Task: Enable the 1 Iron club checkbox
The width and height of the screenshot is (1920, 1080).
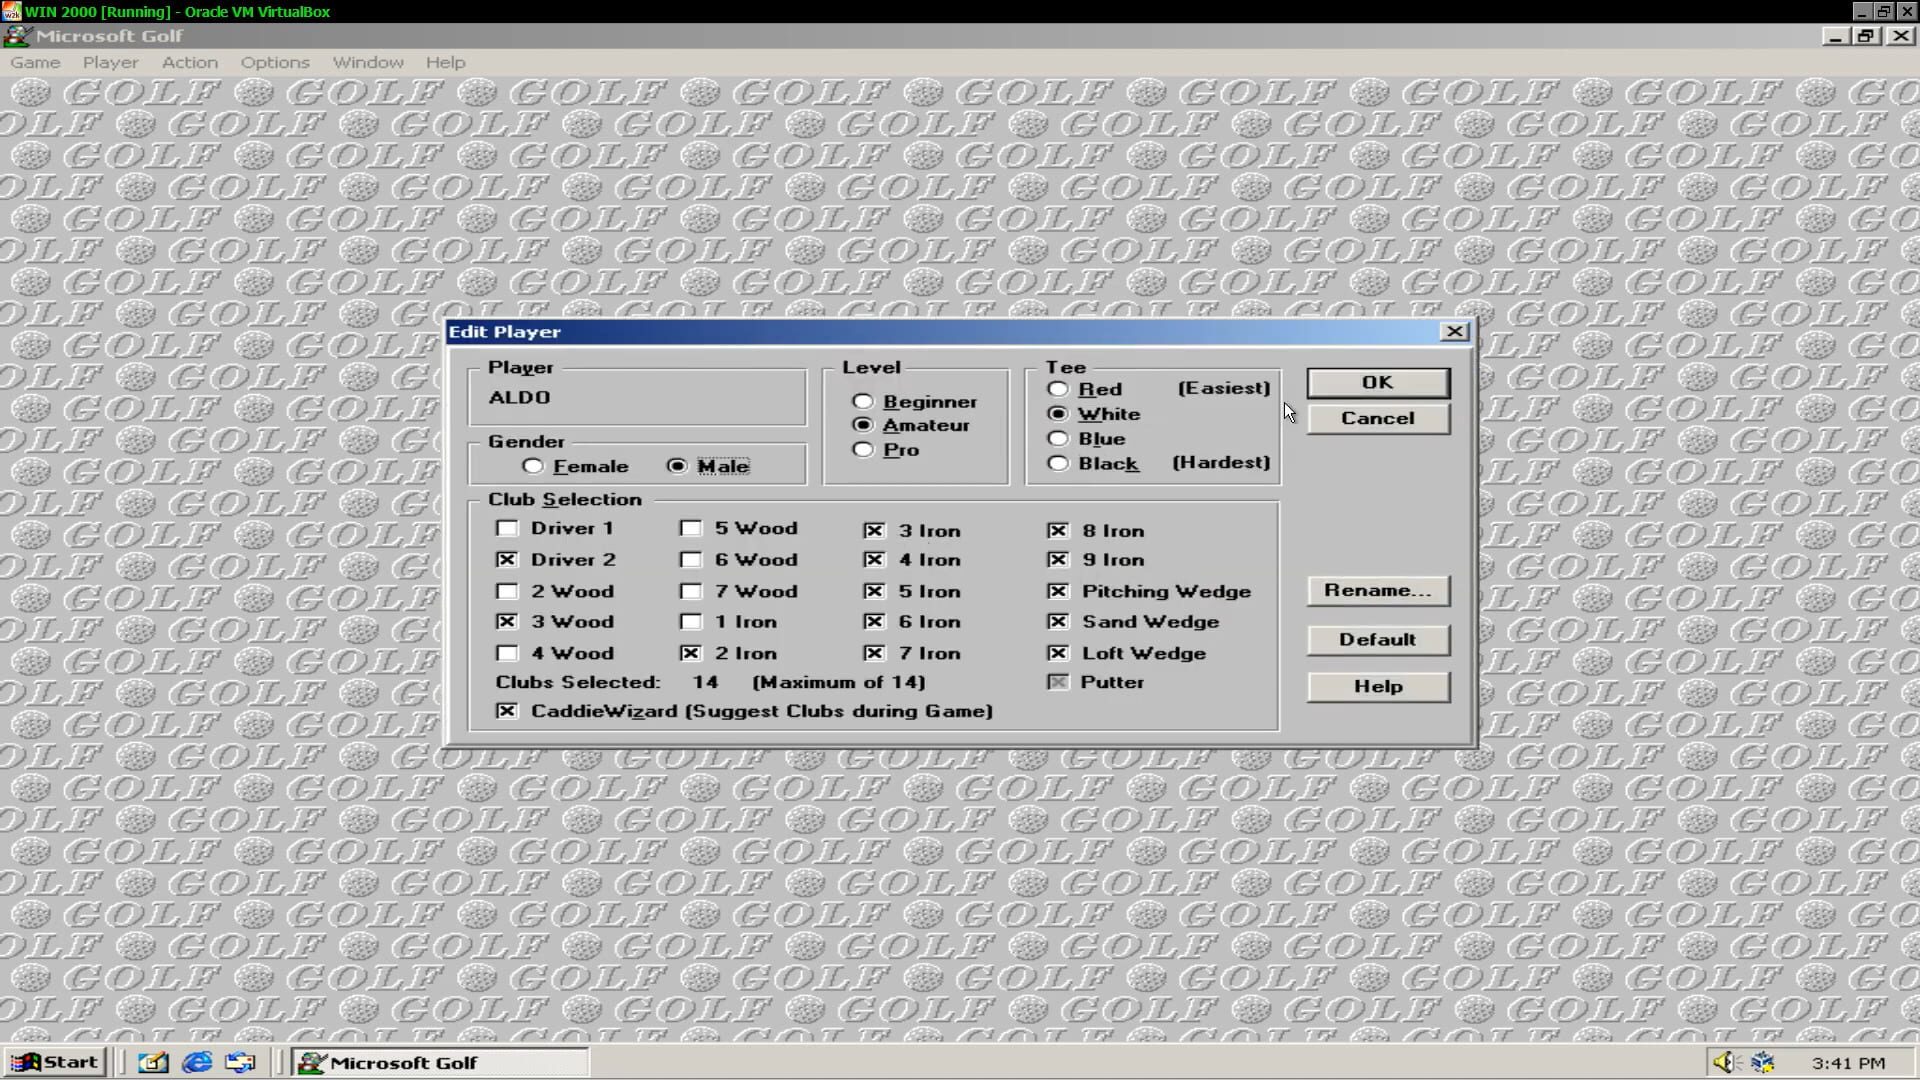Action: coord(691,622)
